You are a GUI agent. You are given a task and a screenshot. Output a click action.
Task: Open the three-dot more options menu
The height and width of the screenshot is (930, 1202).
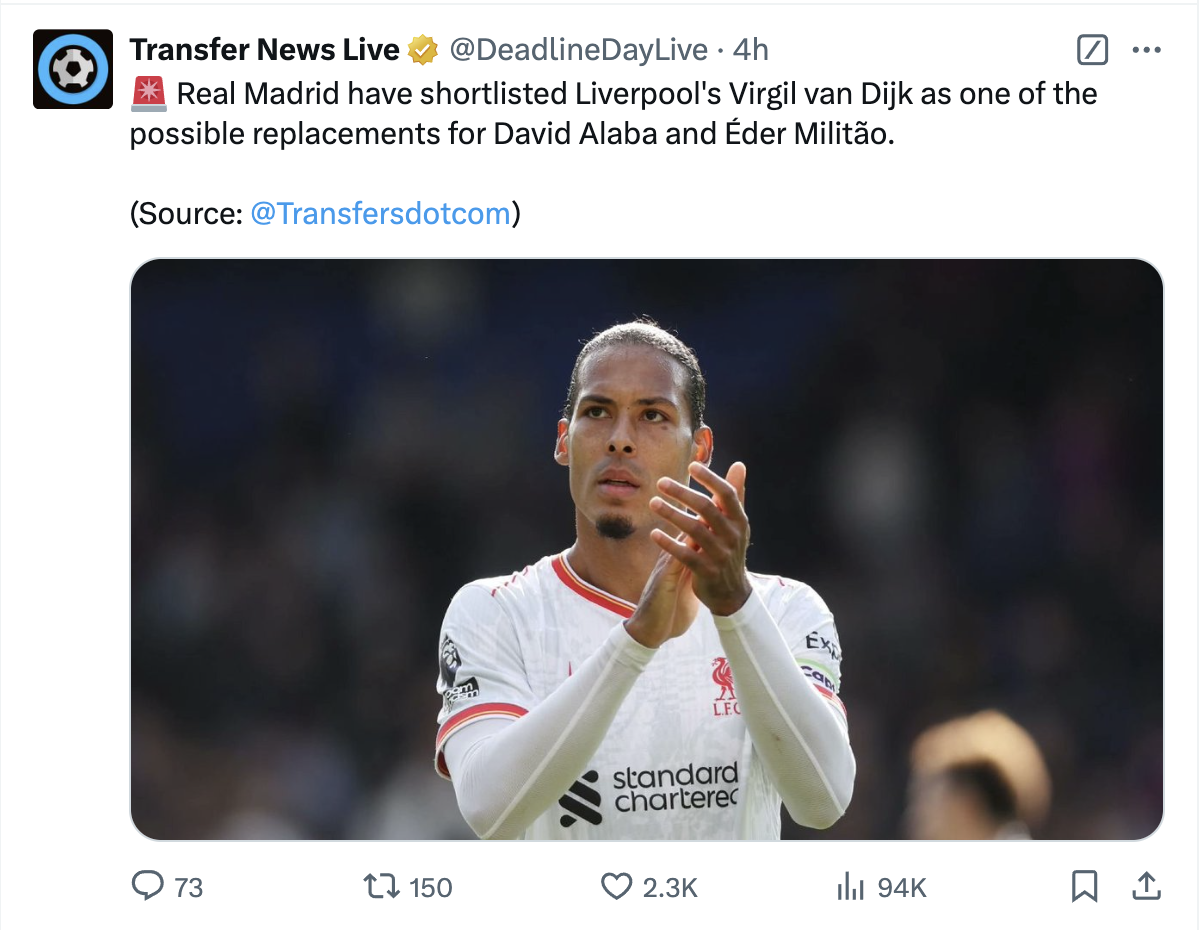[x=1146, y=49]
